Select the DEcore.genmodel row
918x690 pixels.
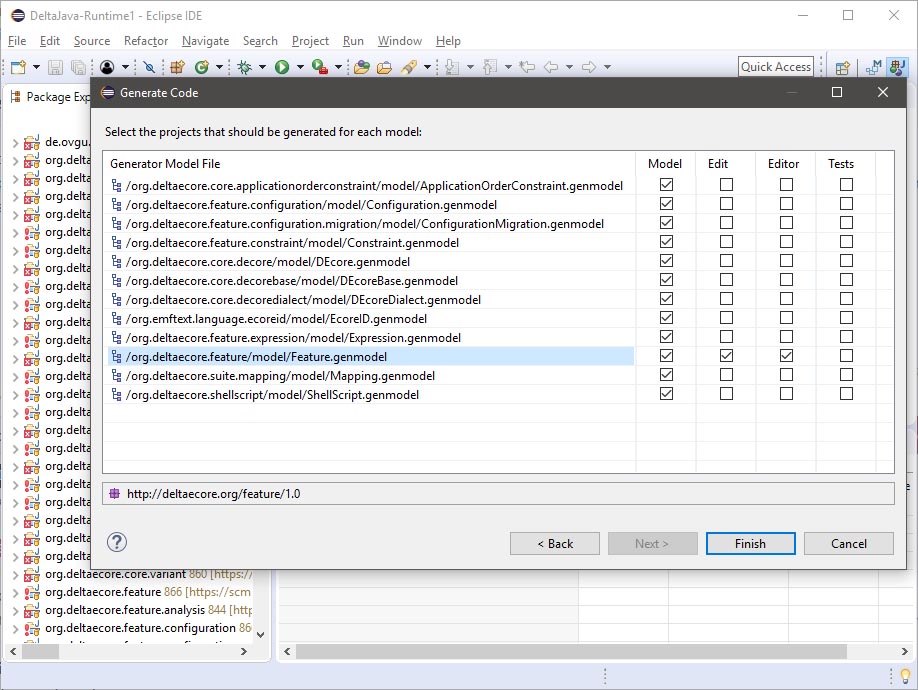(x=371, y=262)
